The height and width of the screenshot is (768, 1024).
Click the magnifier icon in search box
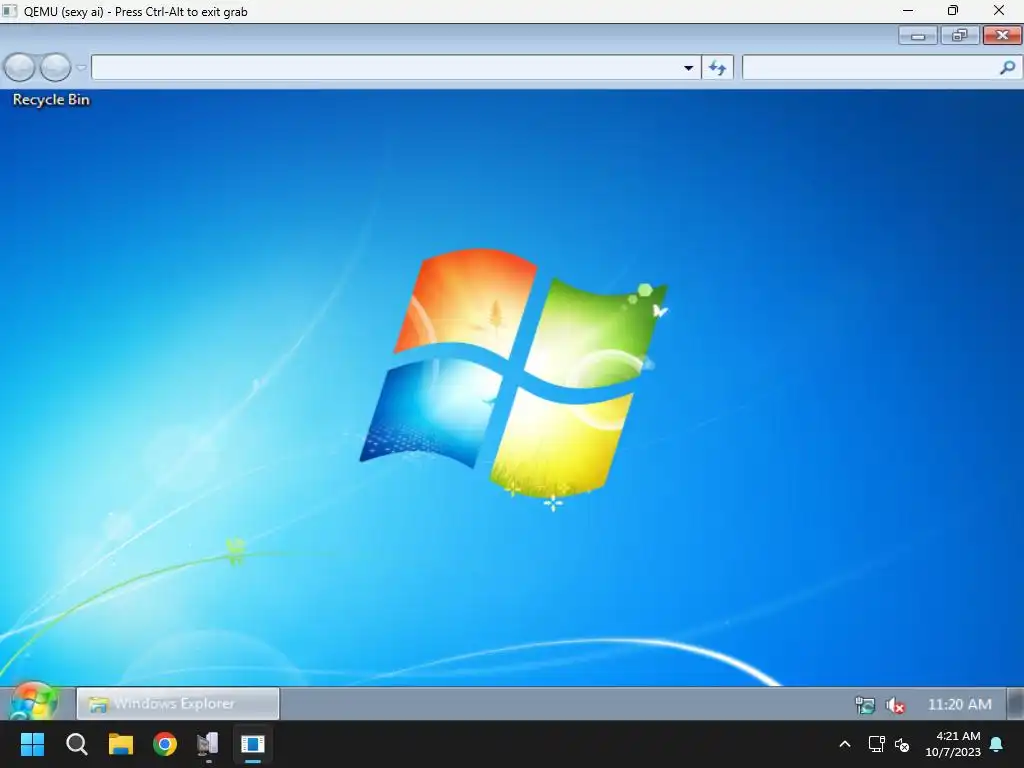pyautogui.click(x=1008, y=67)
